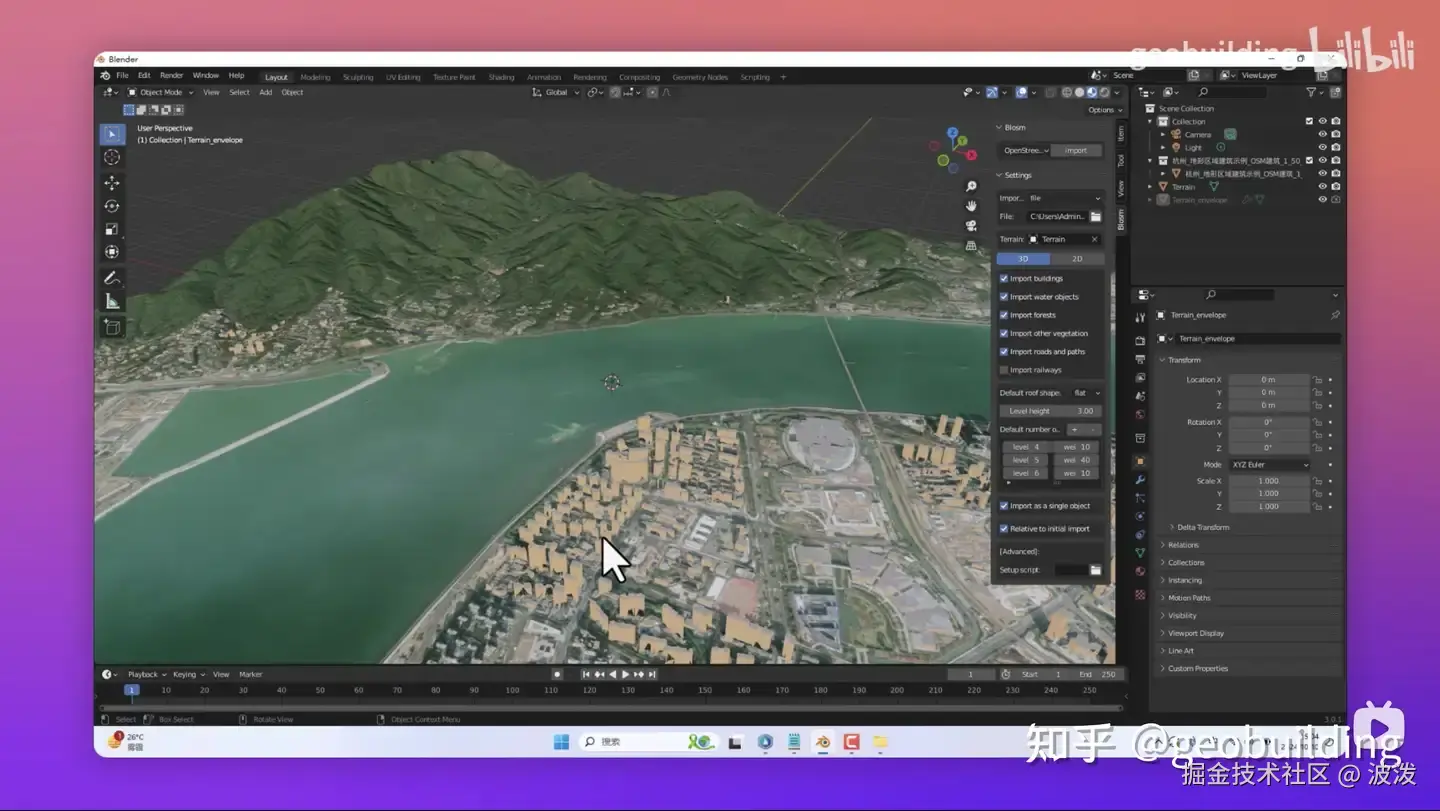
Task: Open the Default roof shape dropdown
Action: [x=1085, y=393]
